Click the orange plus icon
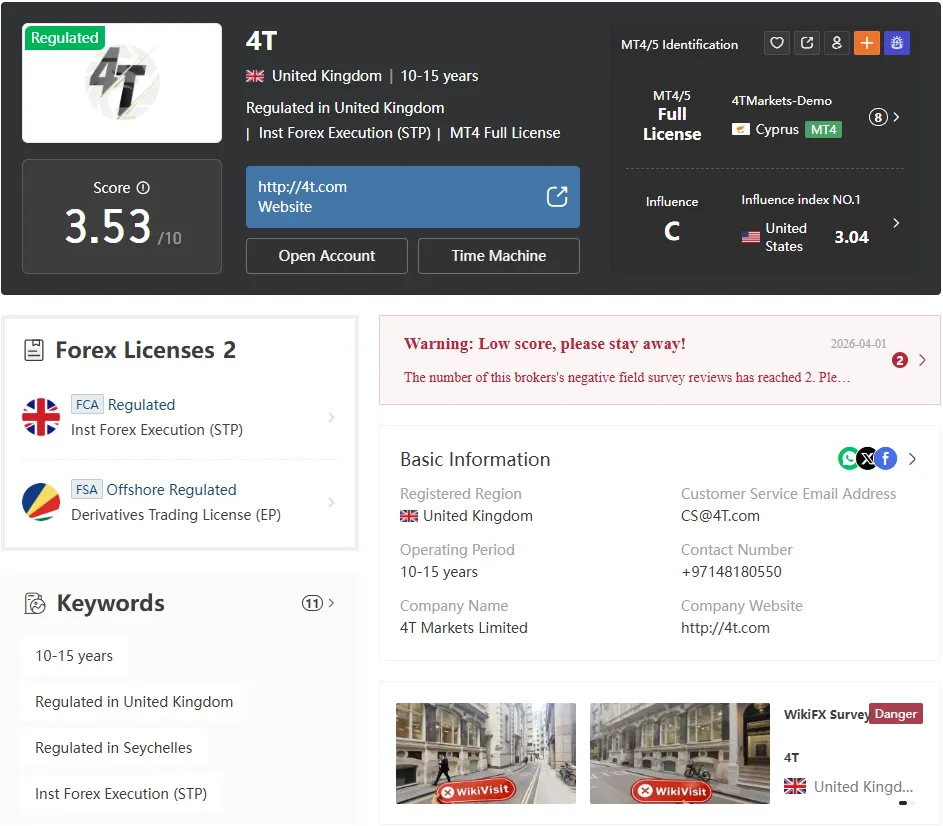 (867, 43)
